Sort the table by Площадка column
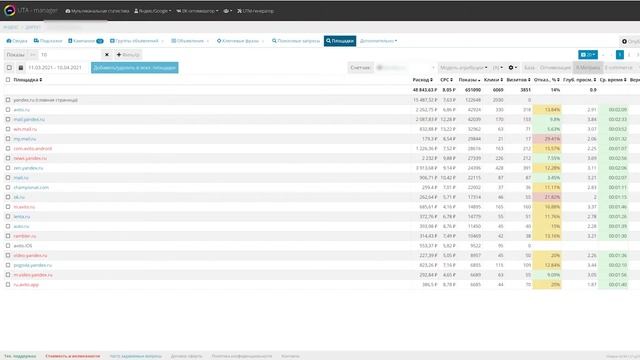 pyautogui.click(x=28, y=80)
